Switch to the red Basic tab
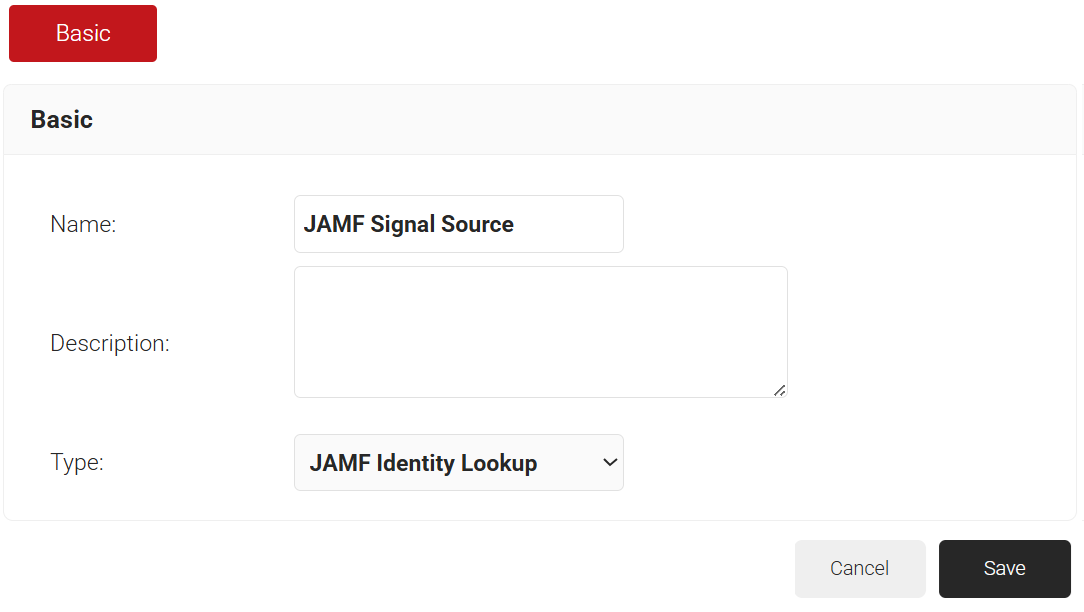The width and height of the screenshot is (1084, 612). point(83,33)
